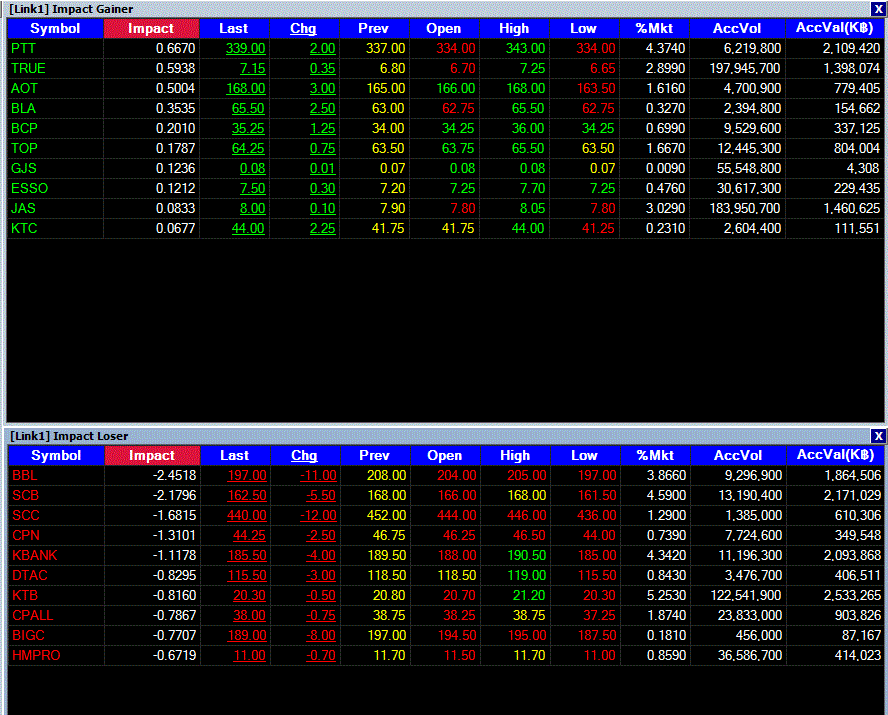The width and height of the screenshot is (888, 715).
Task: Click TRUE AccVol value 197,945,700
Action: (x=745, y=68)
